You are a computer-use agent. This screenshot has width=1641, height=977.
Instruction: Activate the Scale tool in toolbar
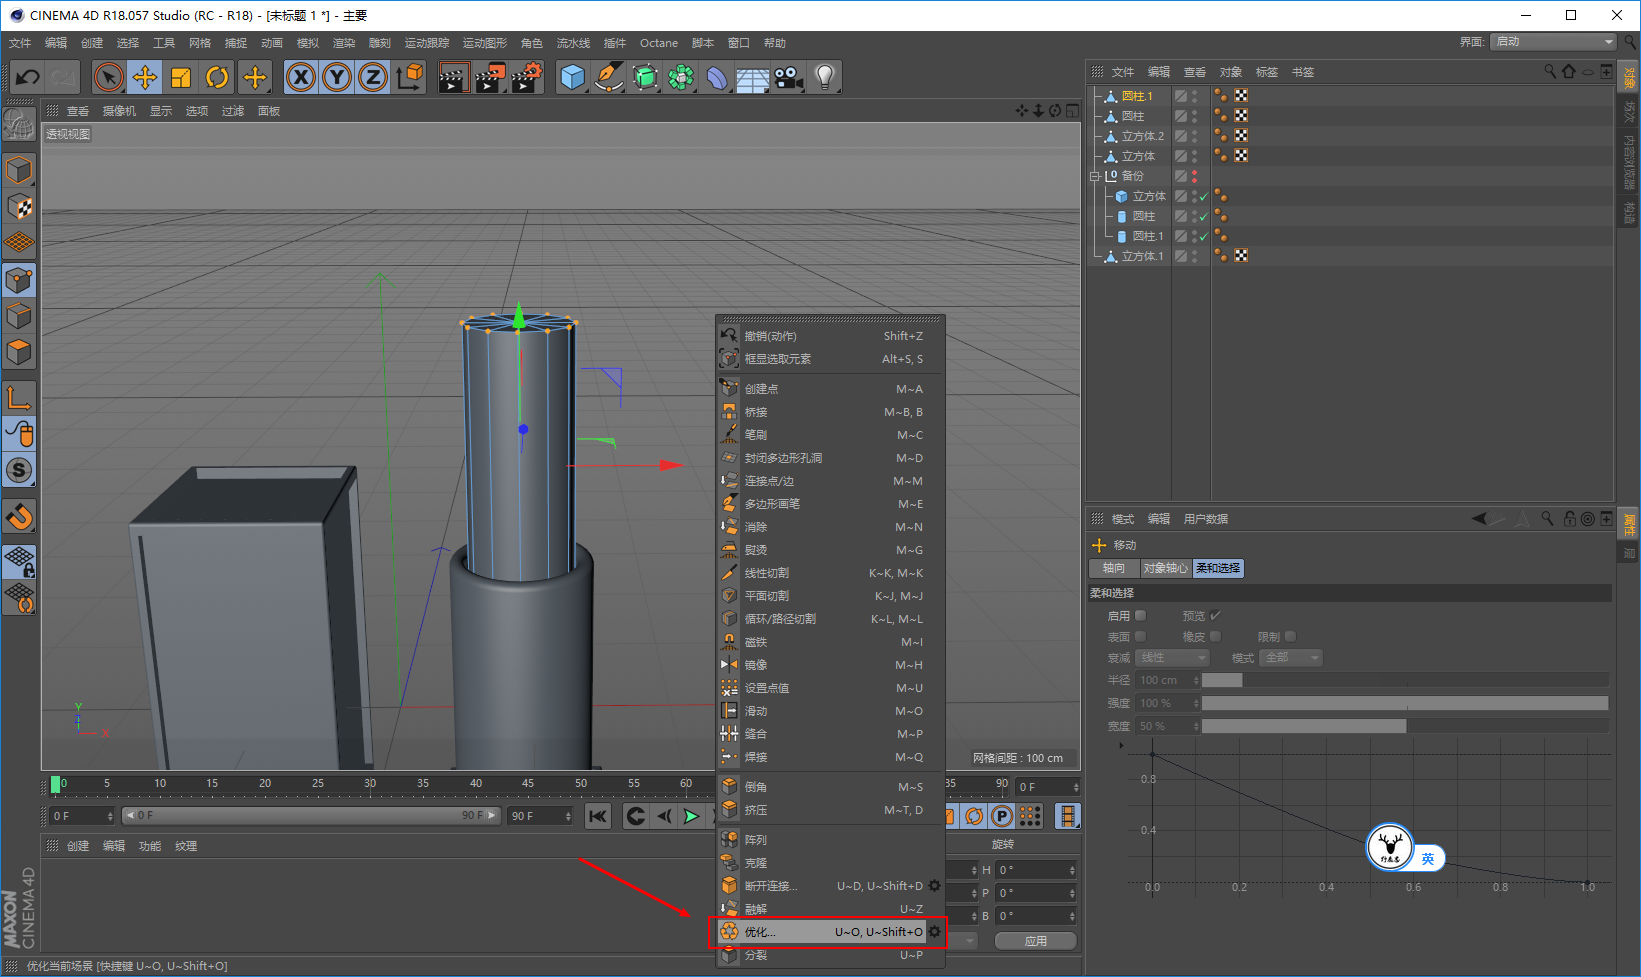tap(181, 77)
